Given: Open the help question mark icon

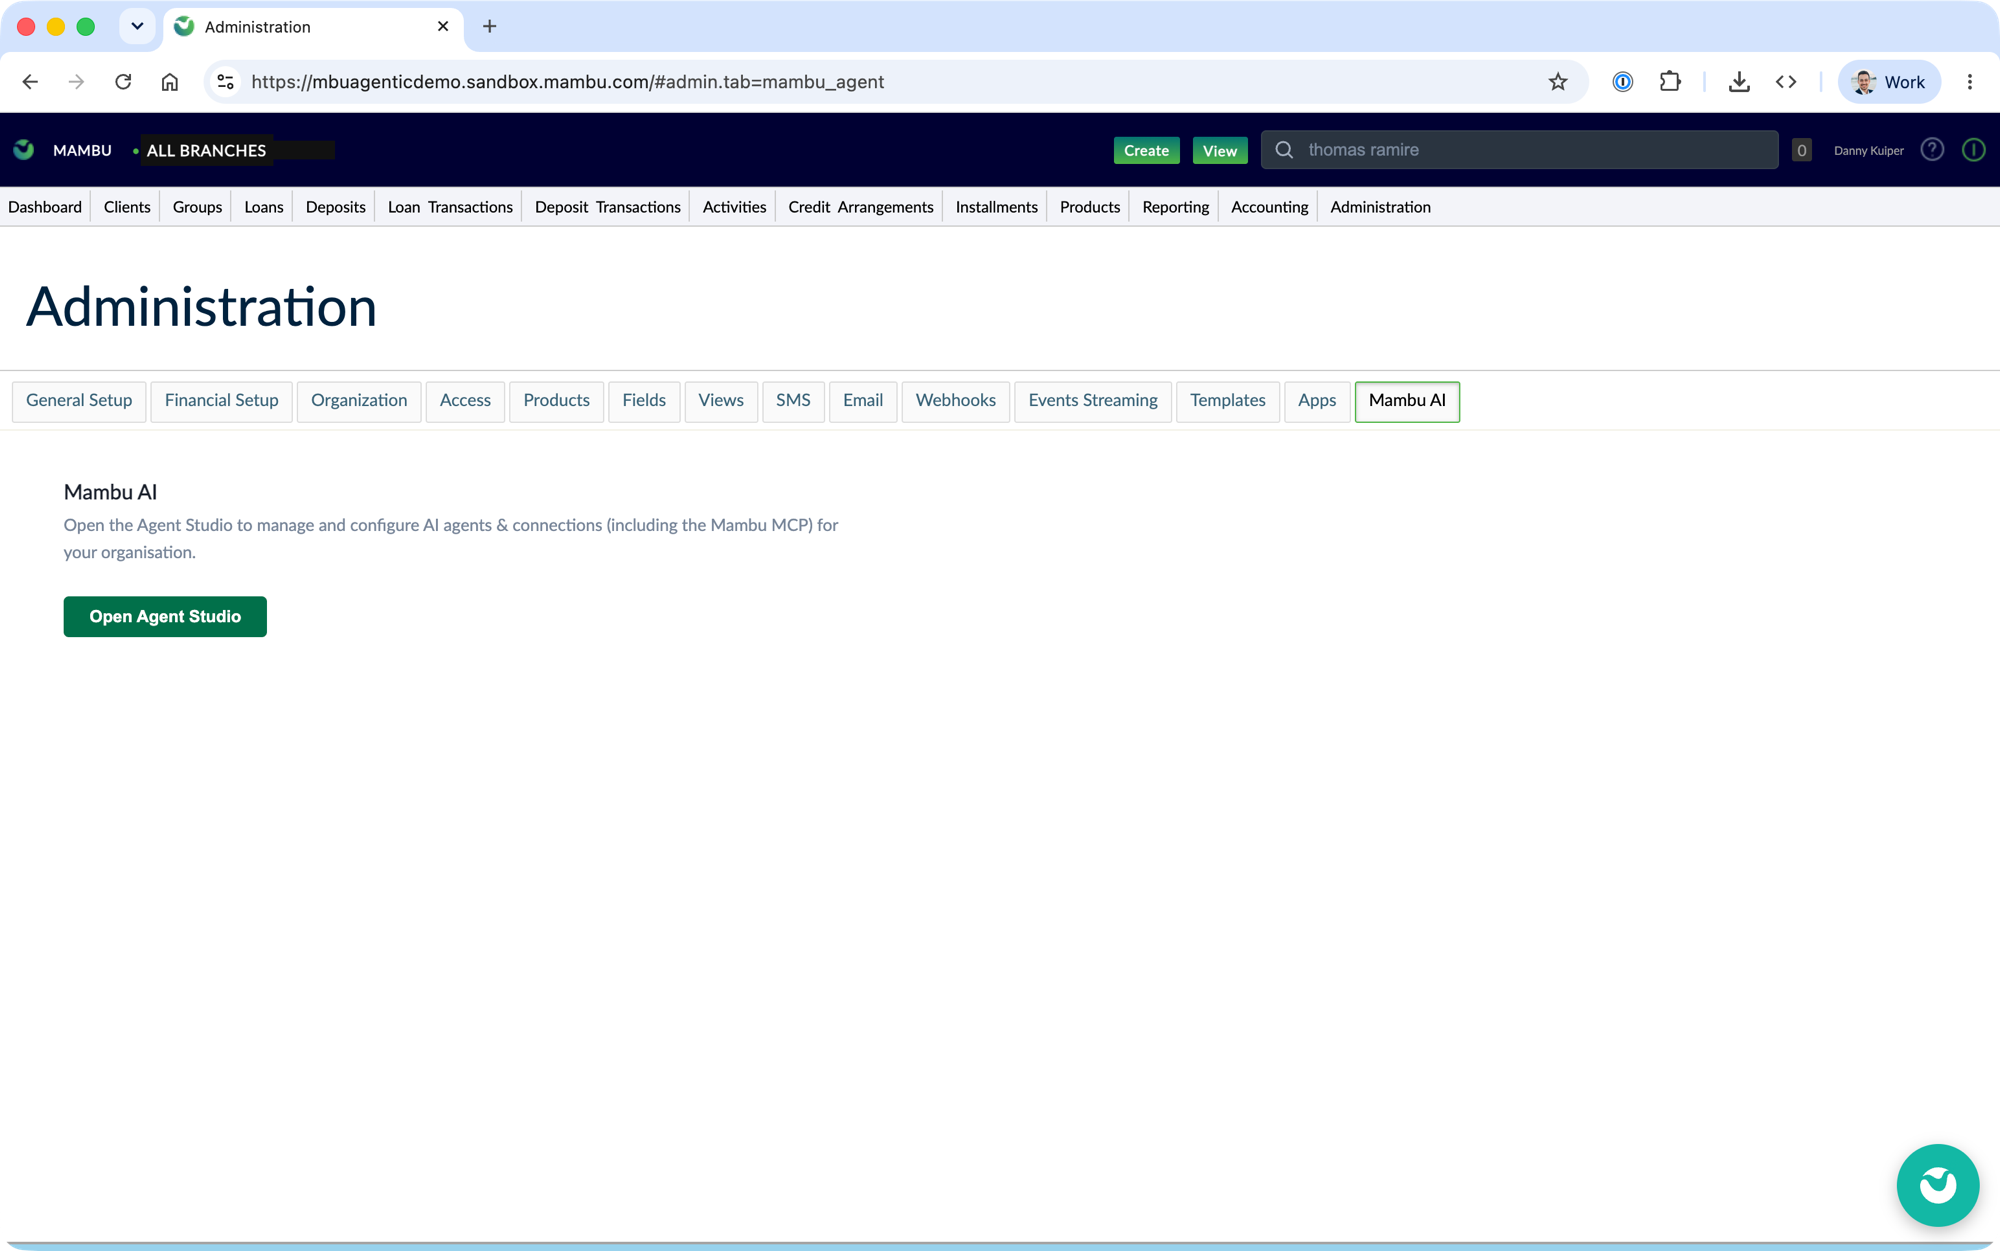Looking at the screenshot, I should click(x=1932, y=150).
